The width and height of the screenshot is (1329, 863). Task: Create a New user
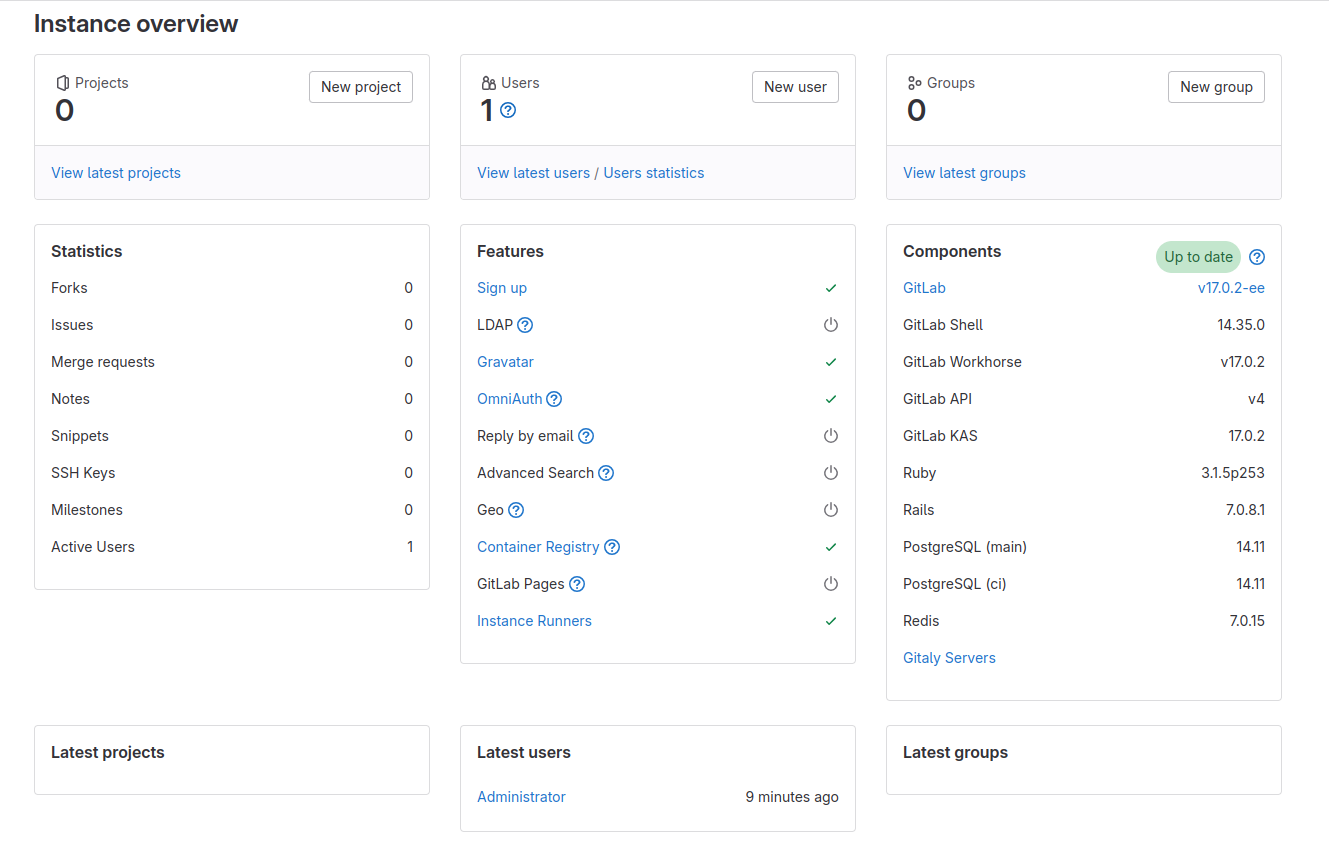click(795, 87)
